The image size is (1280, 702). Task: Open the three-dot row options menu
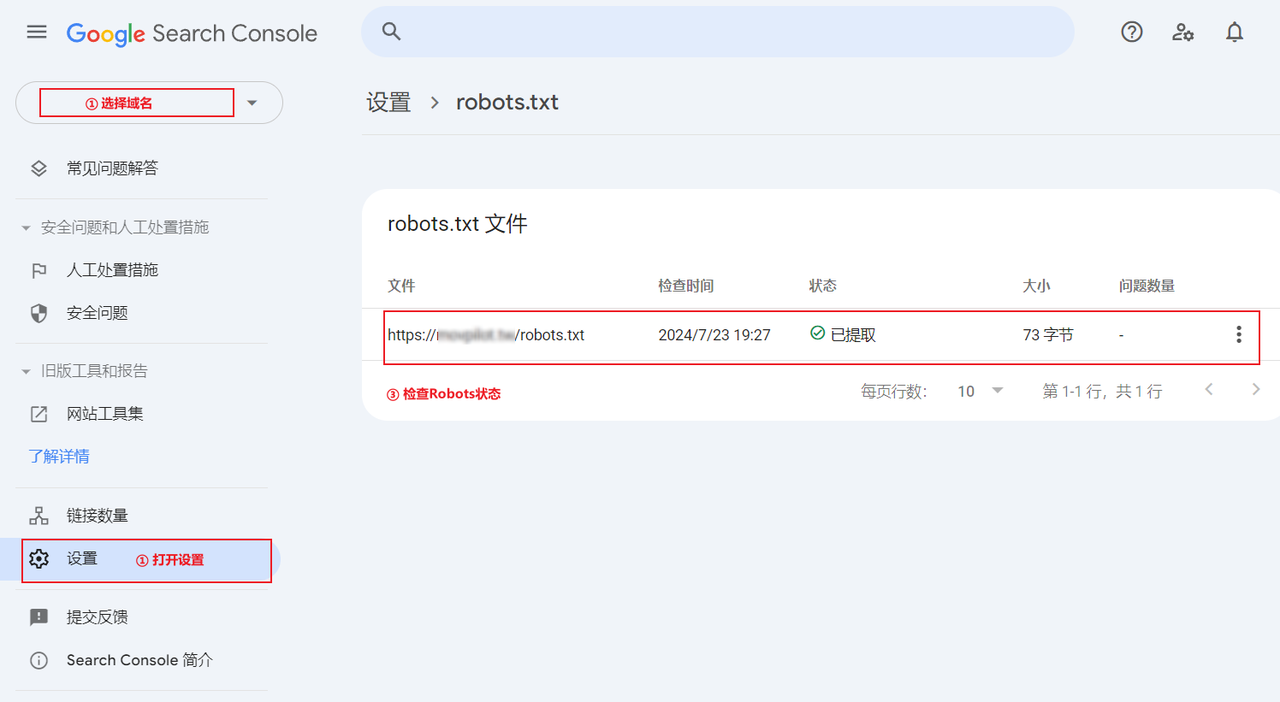(x=1239, y=335)
